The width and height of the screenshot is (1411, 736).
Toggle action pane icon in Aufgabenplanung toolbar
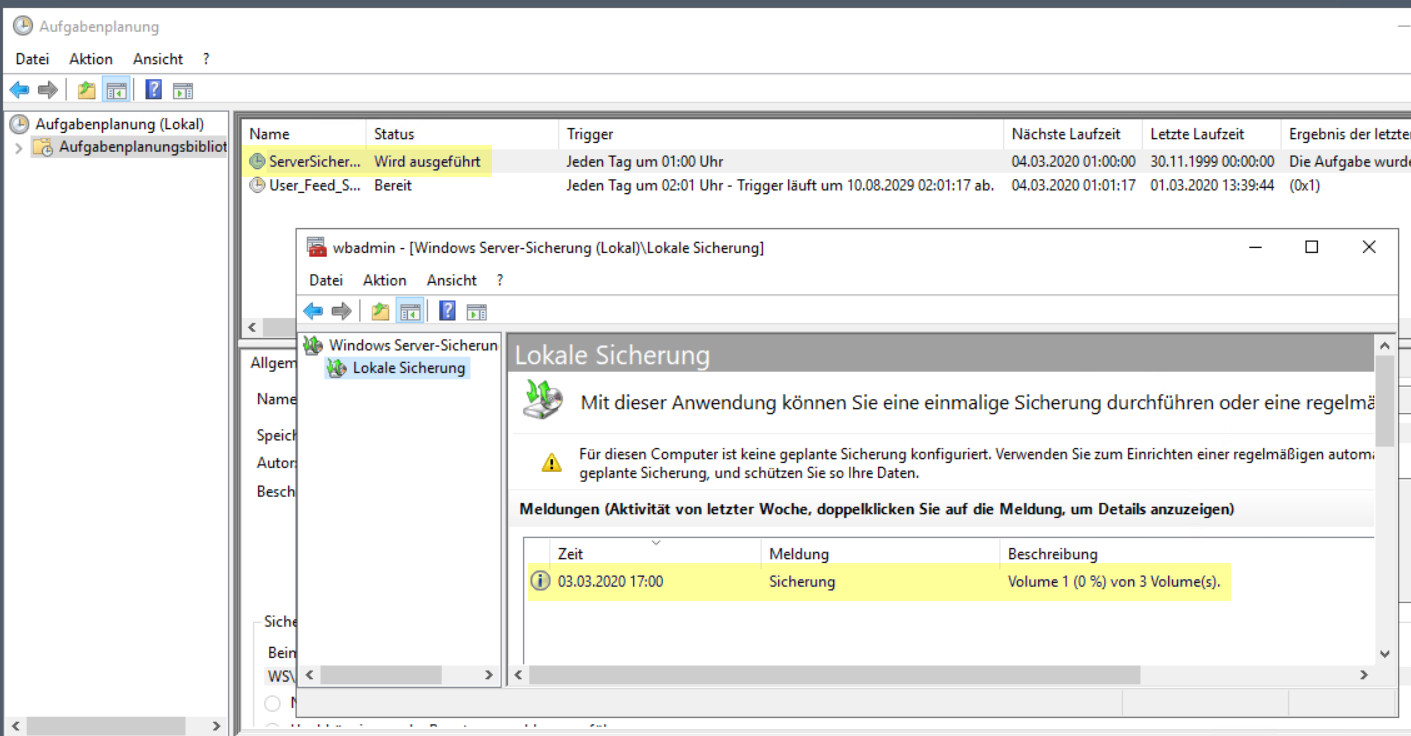click(x=182, y=91)
